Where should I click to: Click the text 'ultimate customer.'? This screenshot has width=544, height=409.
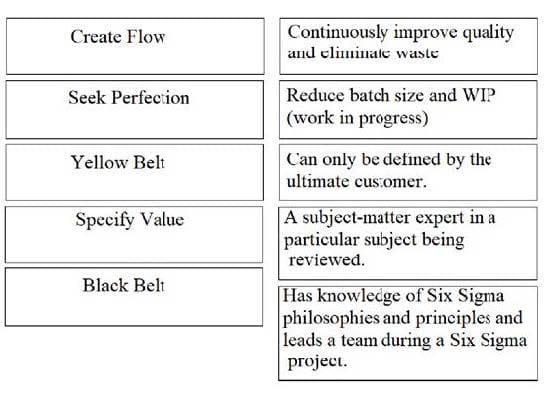[x=356, y=181]
